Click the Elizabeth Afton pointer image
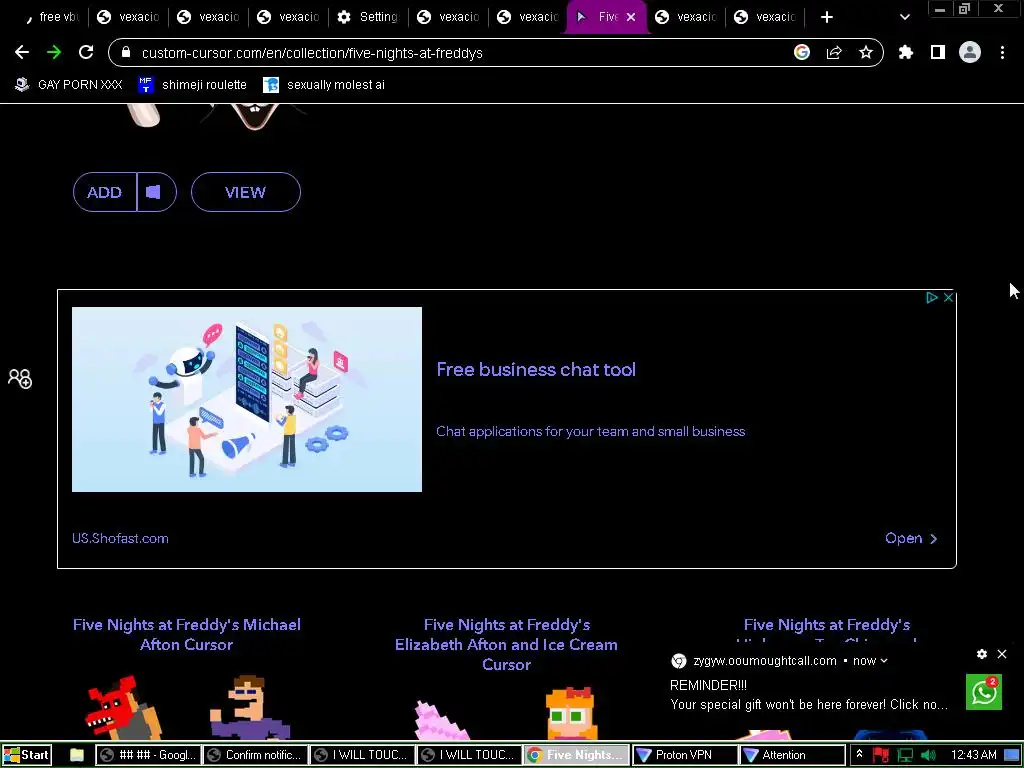Viewport: 1024px width, 768px height. pos(571,713)
